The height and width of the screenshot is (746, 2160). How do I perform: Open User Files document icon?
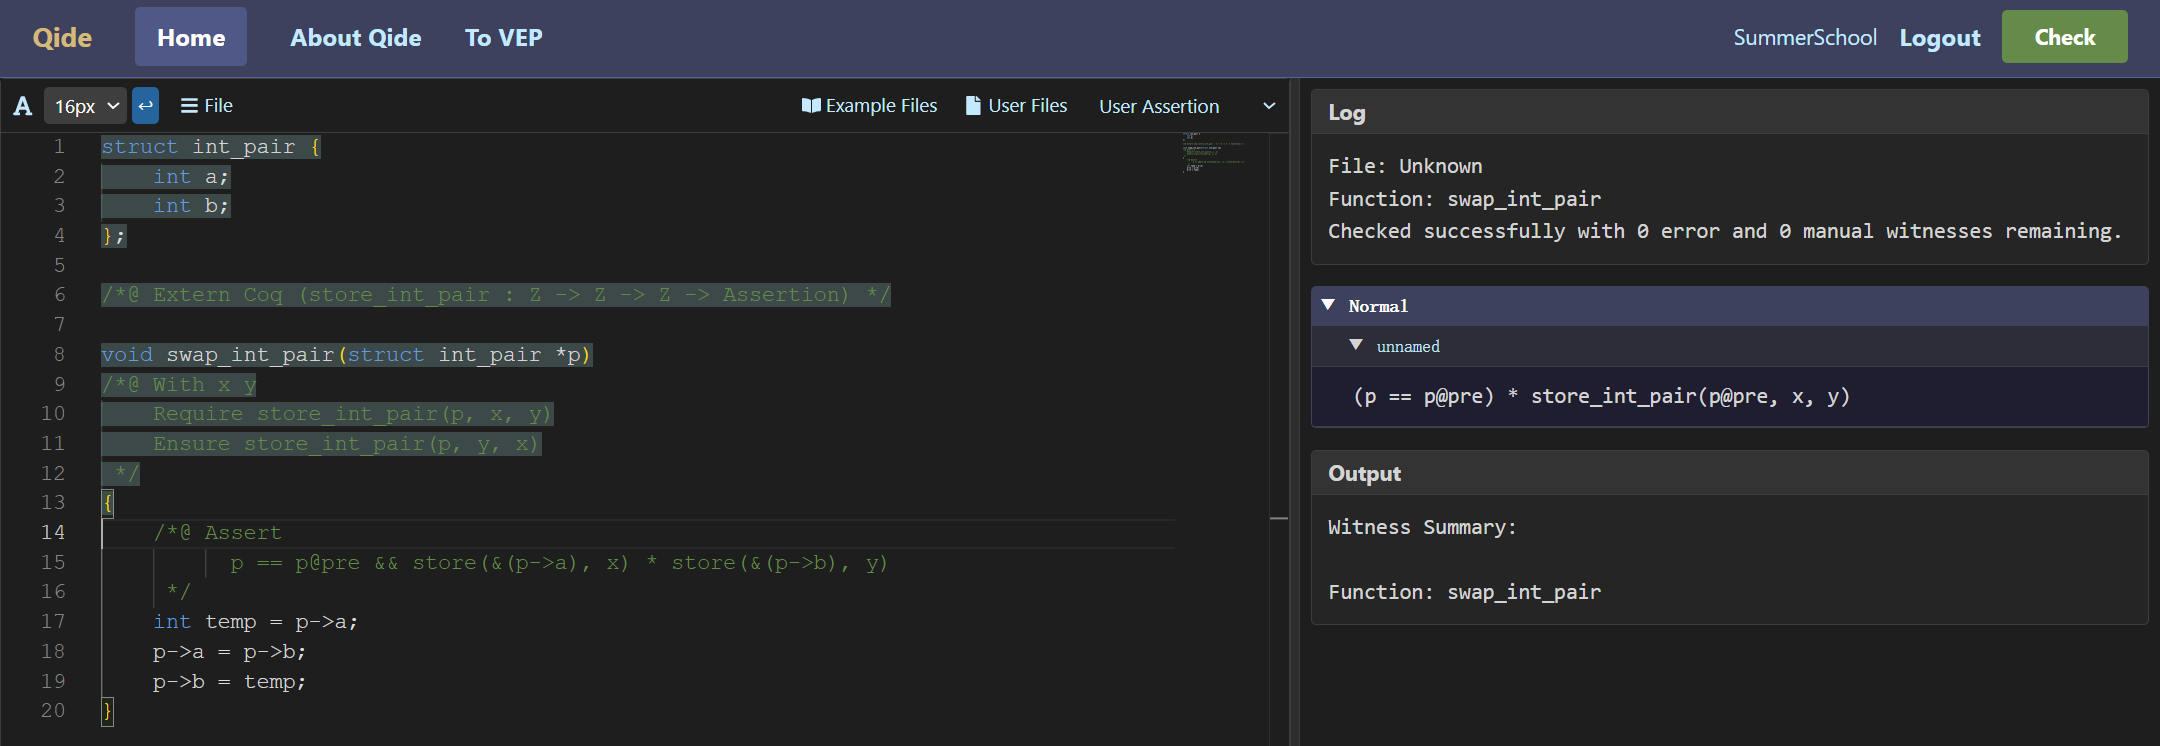coord(973,105)
